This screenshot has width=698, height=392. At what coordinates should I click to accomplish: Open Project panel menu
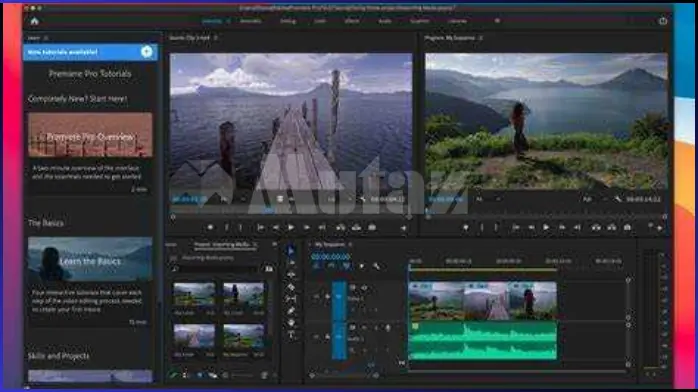pyautogui.click(x=255, y=245)
